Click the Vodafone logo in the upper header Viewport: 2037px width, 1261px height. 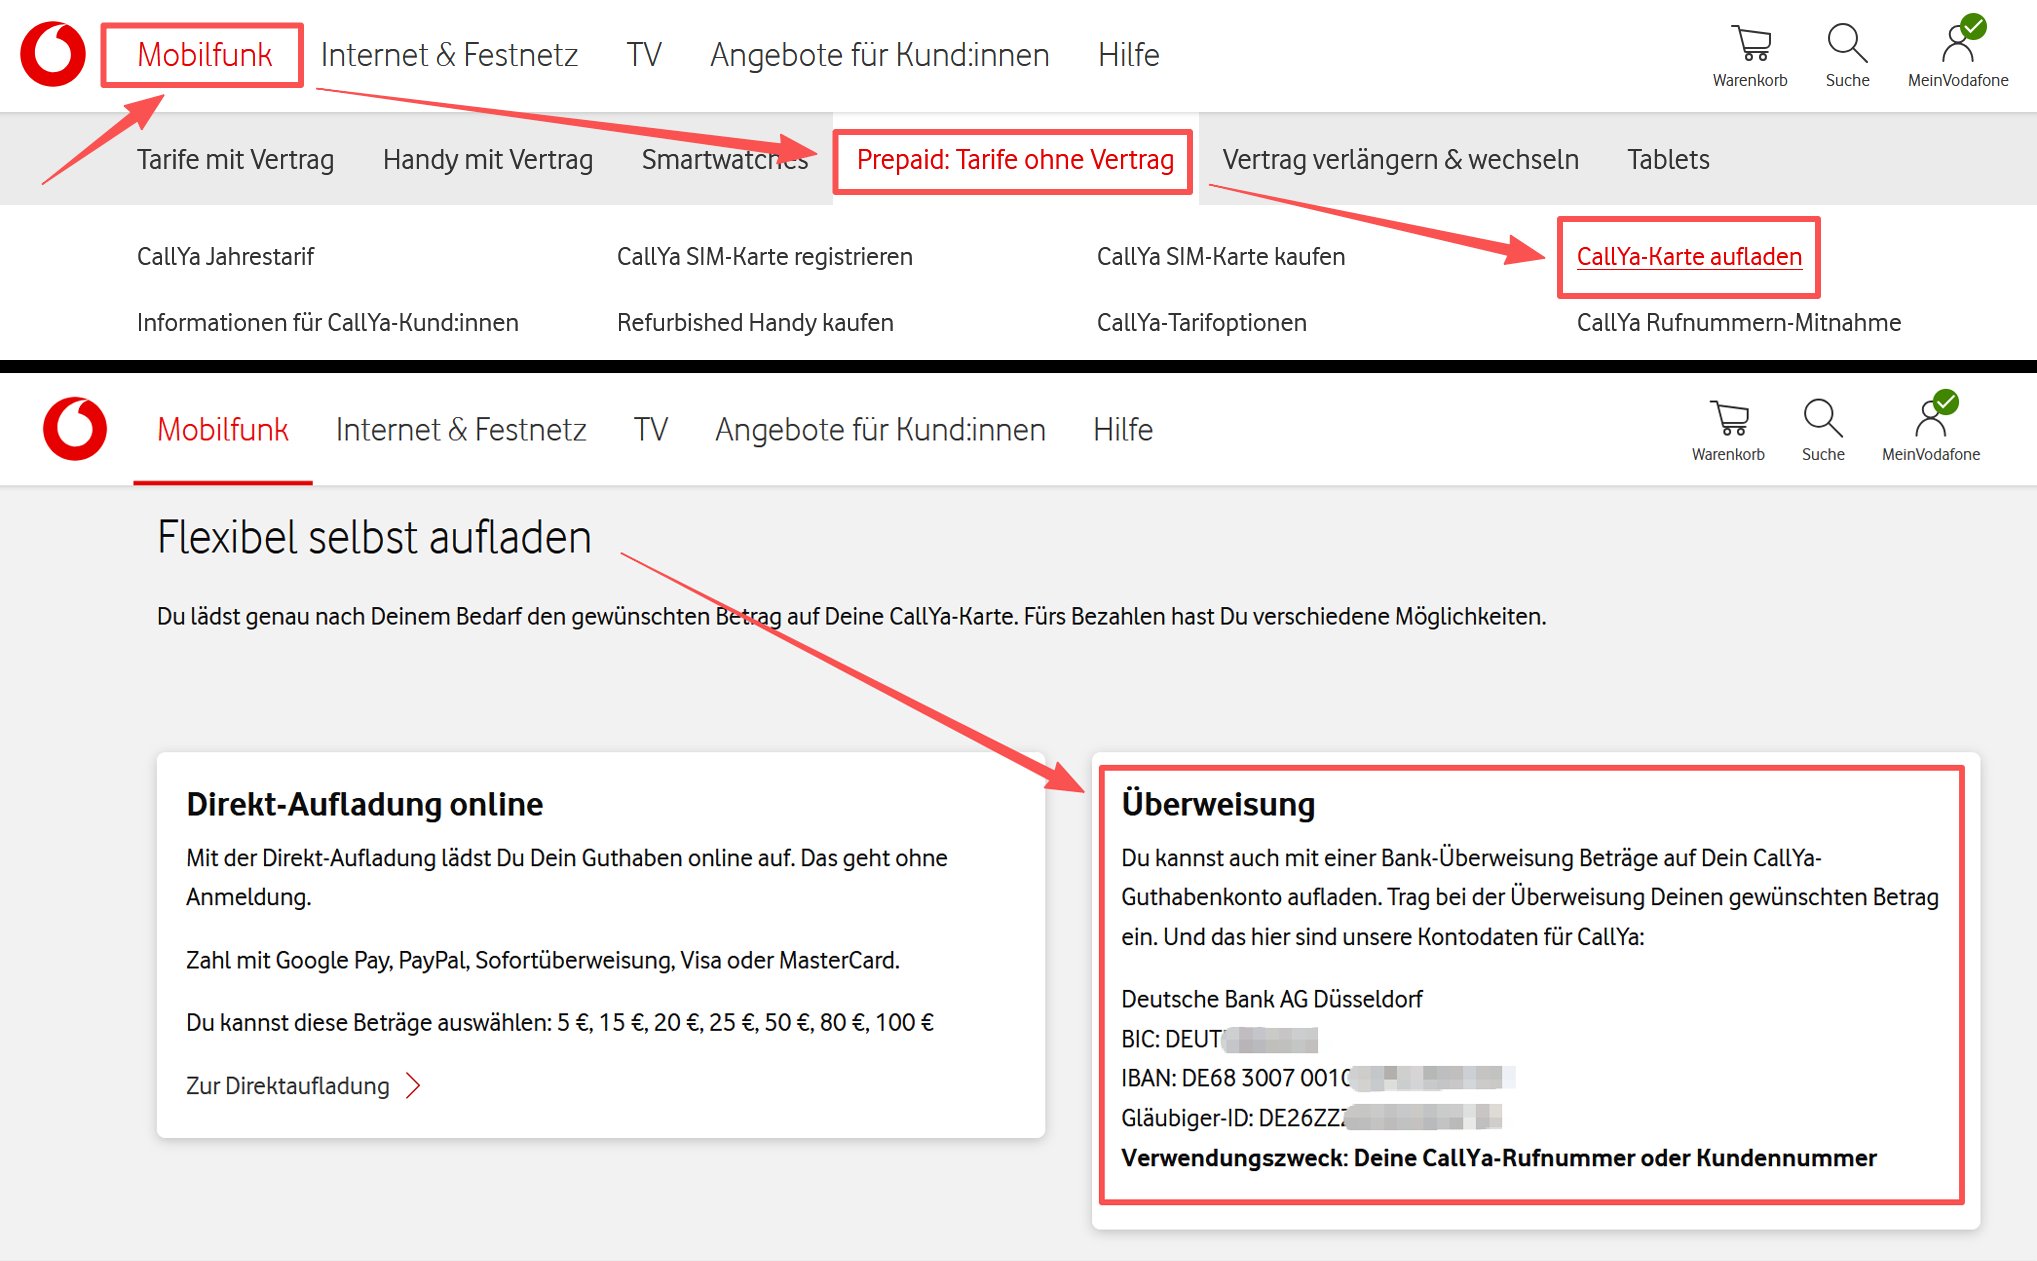coord(53,54)
